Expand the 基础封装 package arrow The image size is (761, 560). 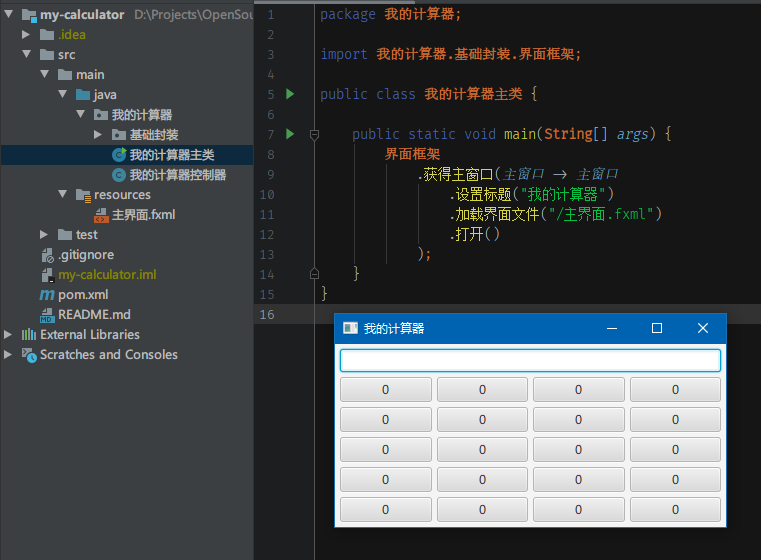point(98,134)
